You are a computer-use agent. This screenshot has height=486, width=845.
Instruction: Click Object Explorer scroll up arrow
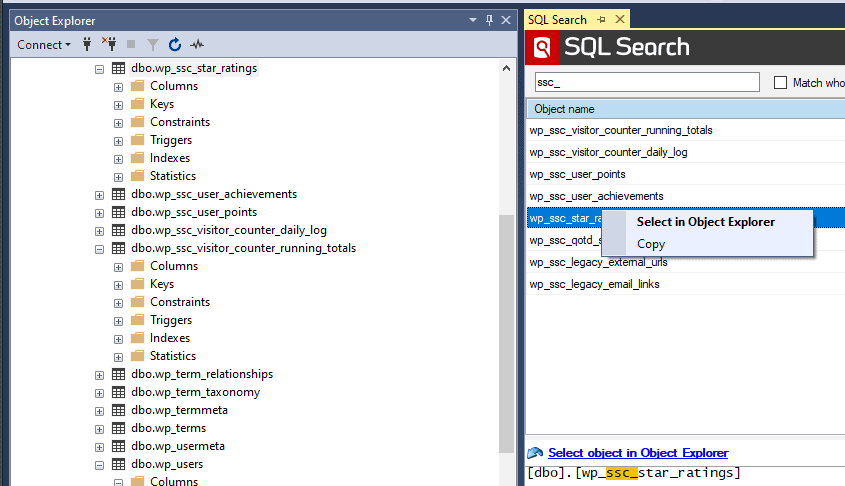click(506, 68)
